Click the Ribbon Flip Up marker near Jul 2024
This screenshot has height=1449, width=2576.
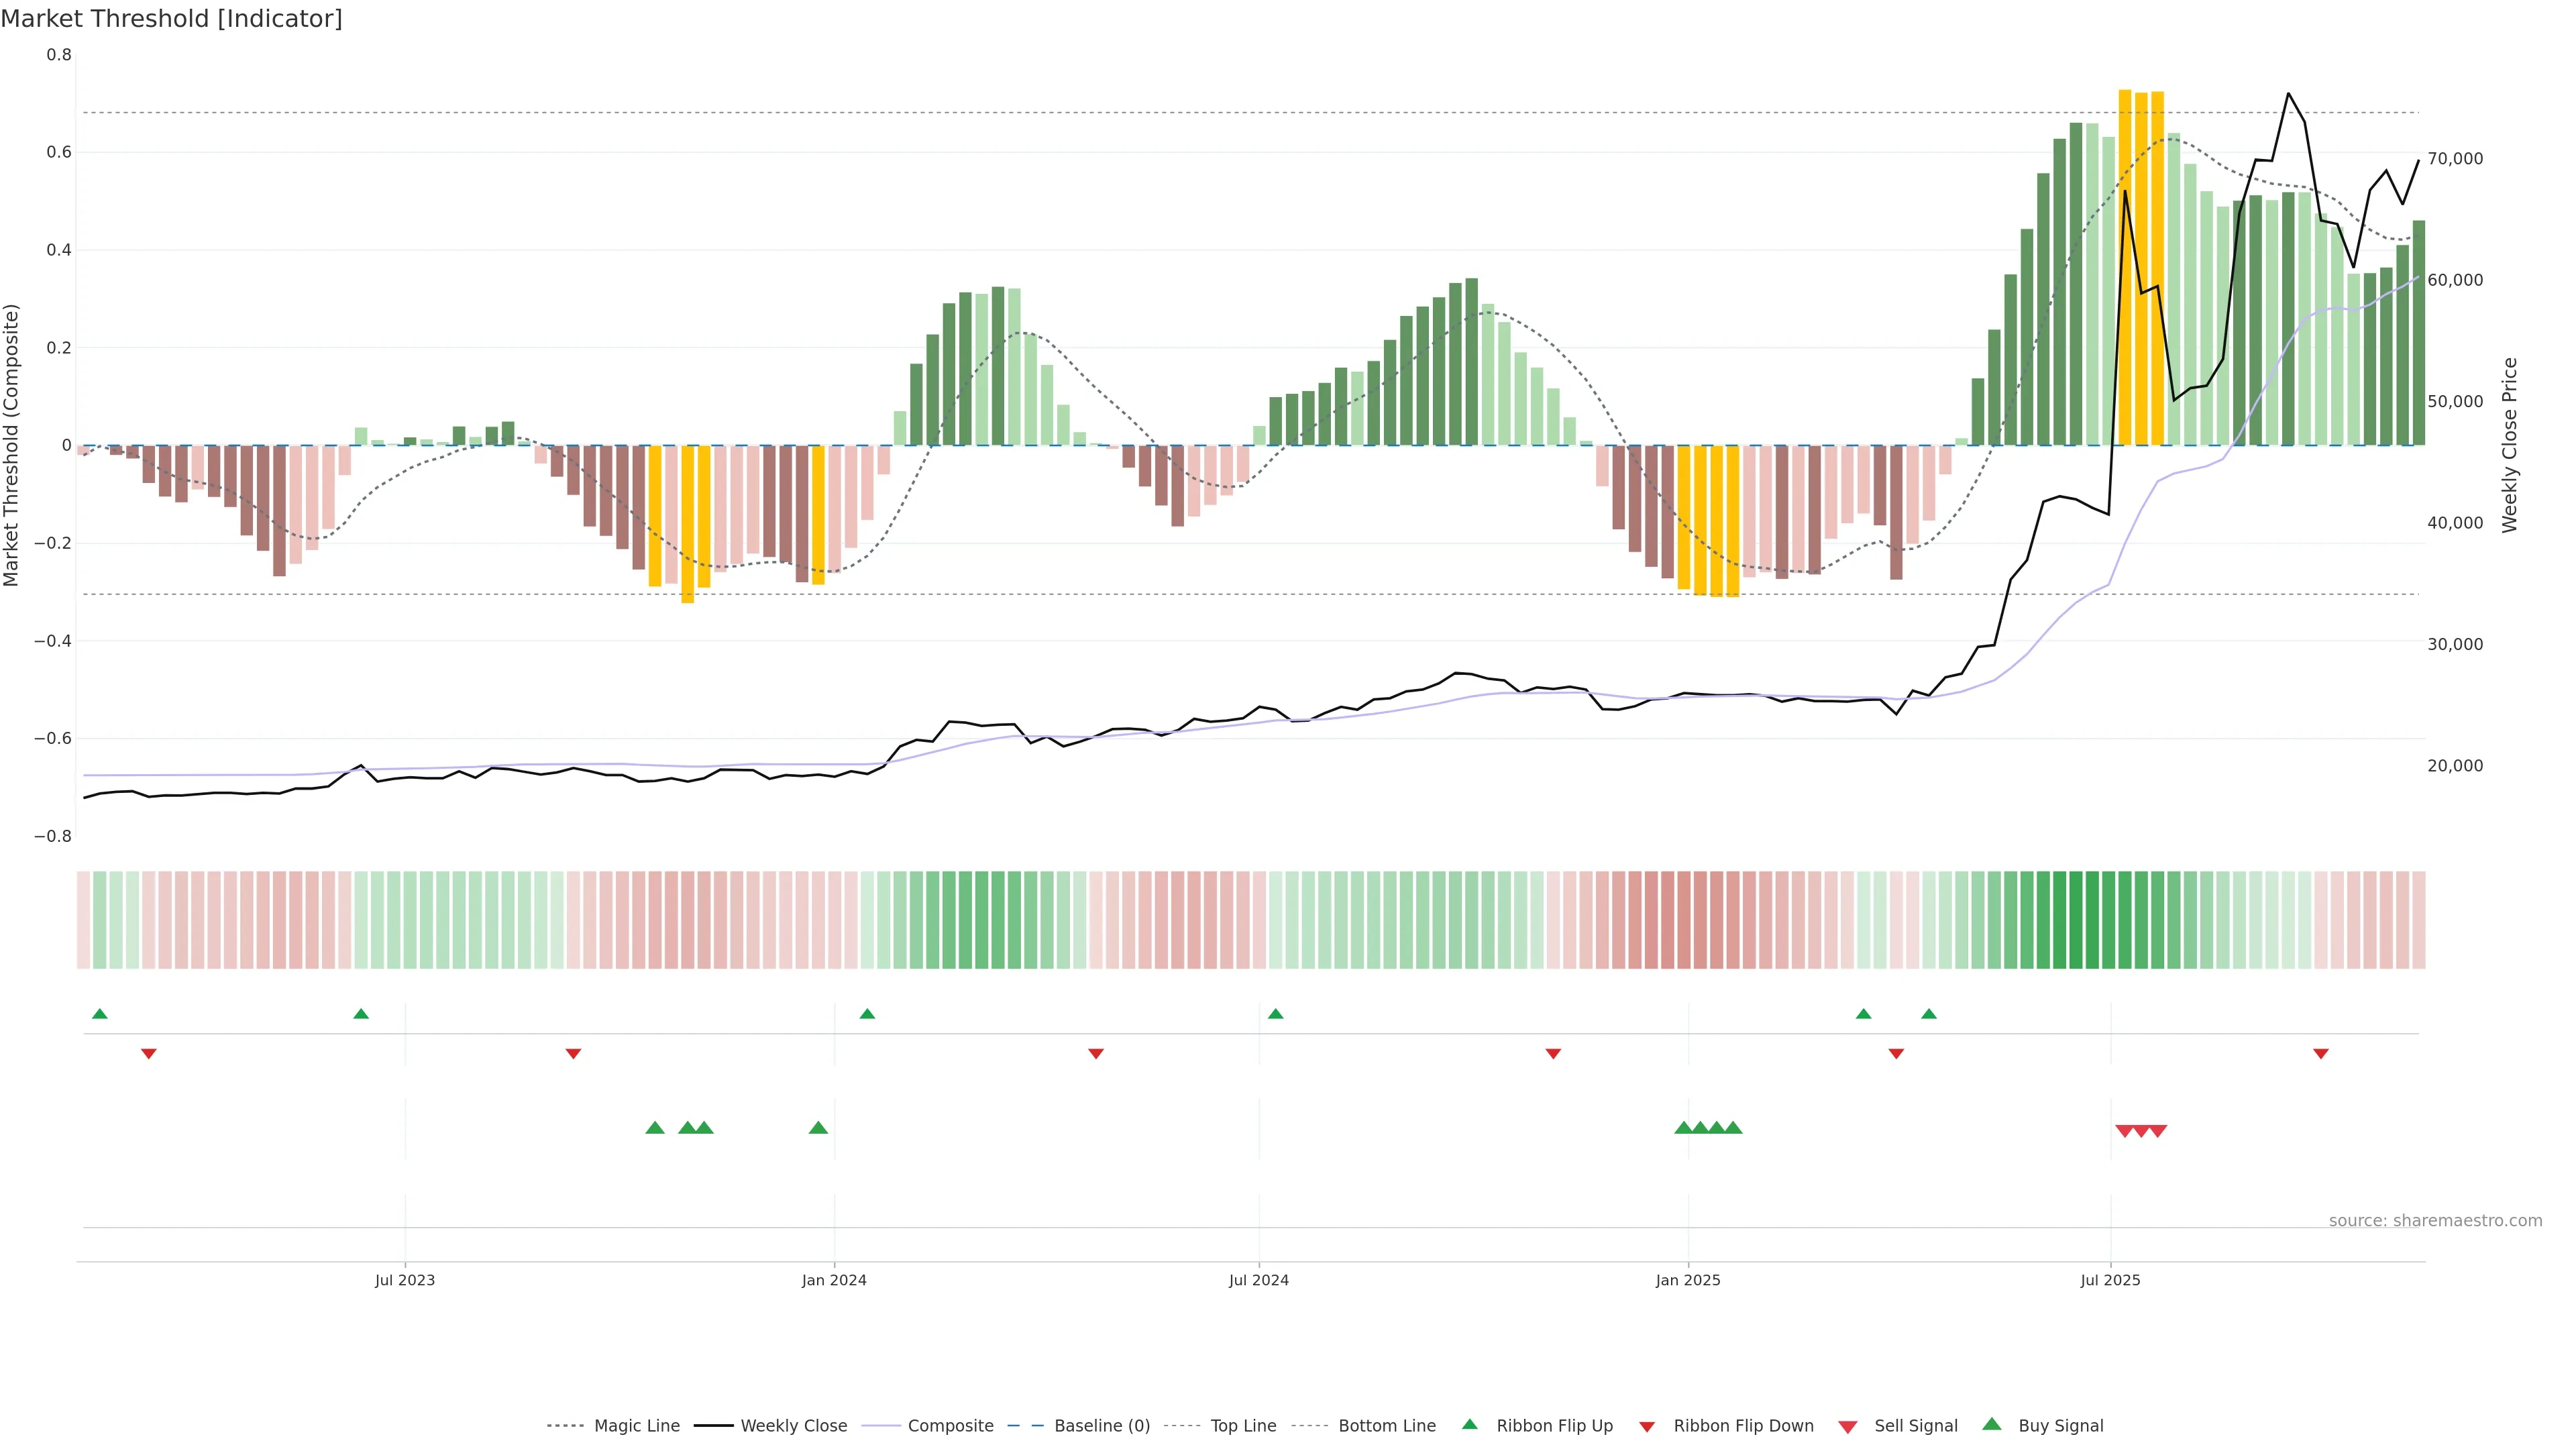pyautogui.click(x=1275, y=1014)
